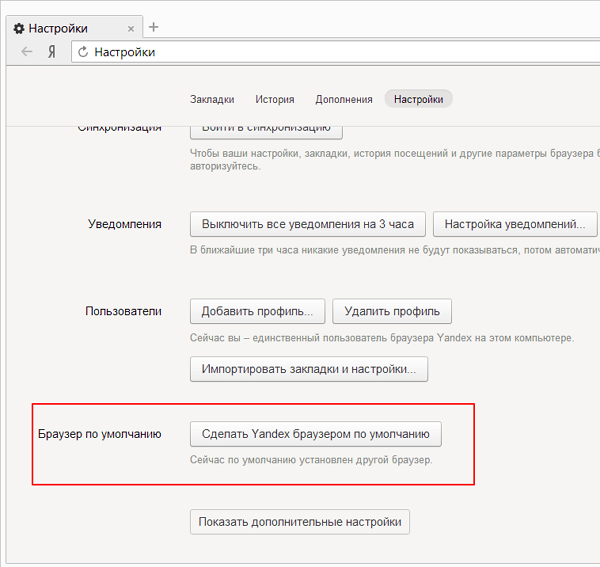Open a new tab with plus icon
Image resolution: width=600 pixels, height=567 pixels.
[x=153, y=27]
